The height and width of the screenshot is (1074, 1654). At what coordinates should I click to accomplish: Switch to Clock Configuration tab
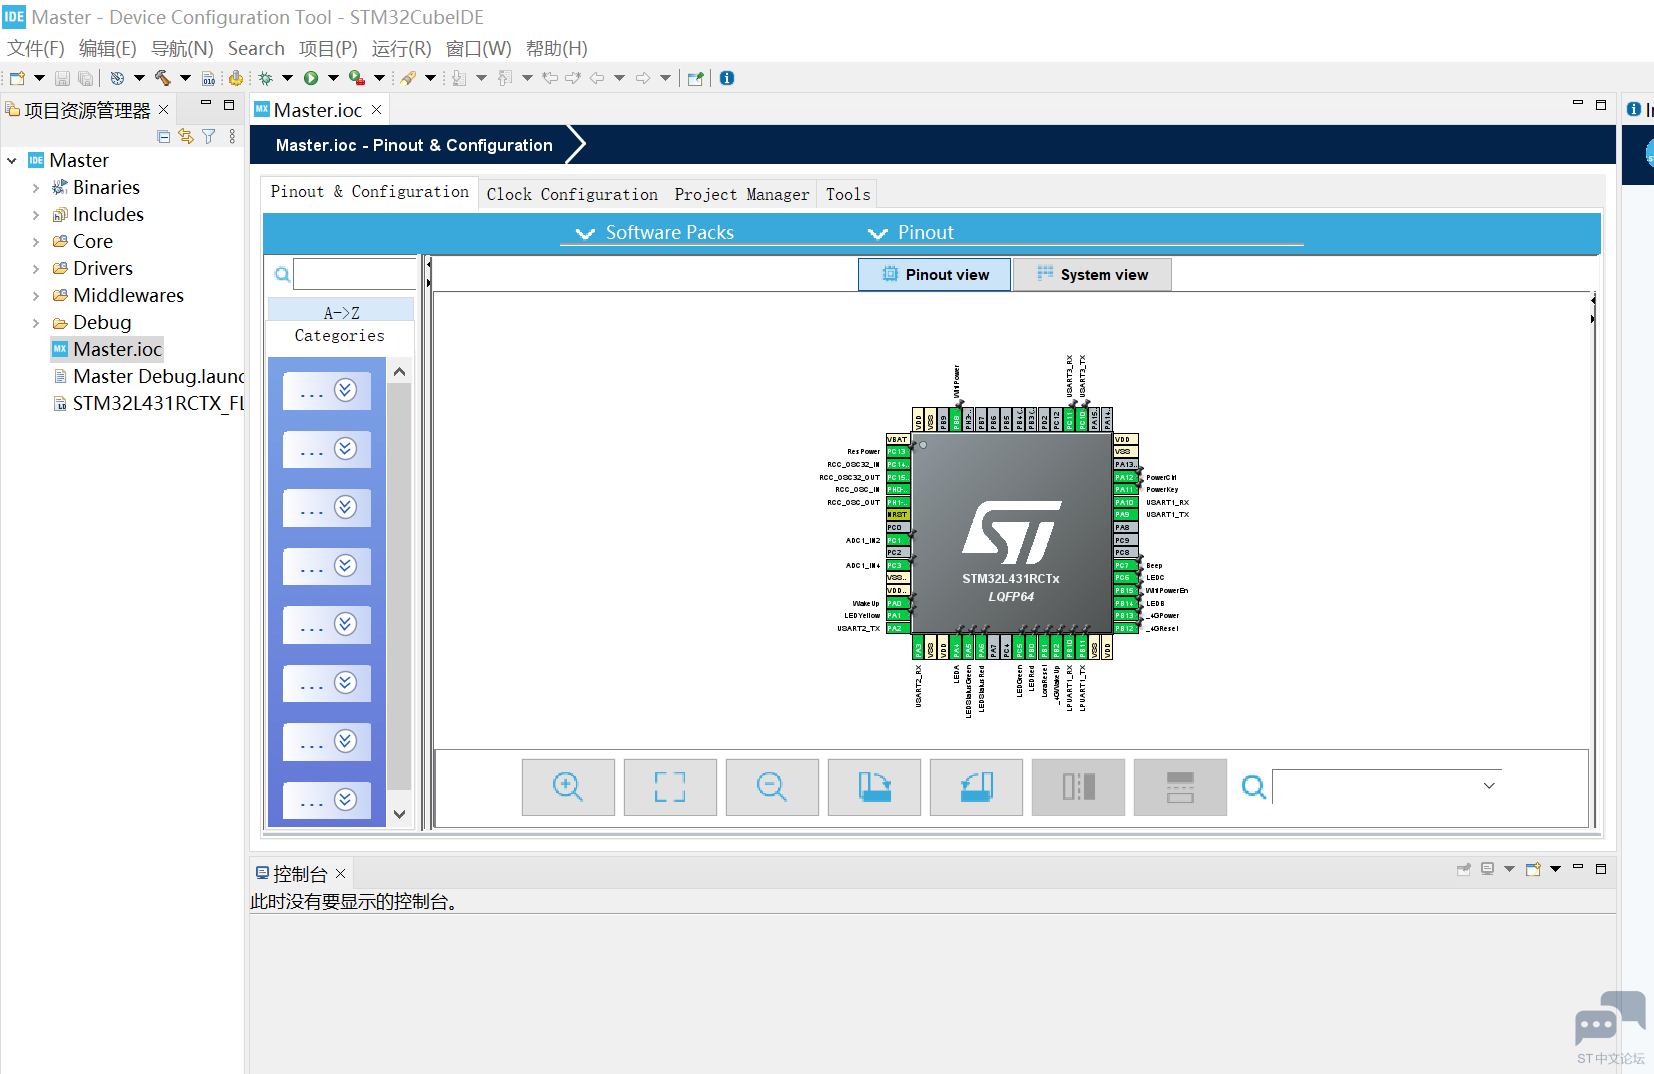[572, 195]
